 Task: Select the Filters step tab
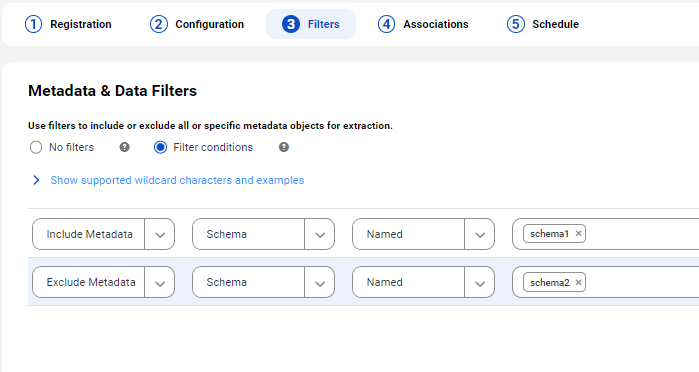click(311, 24)
